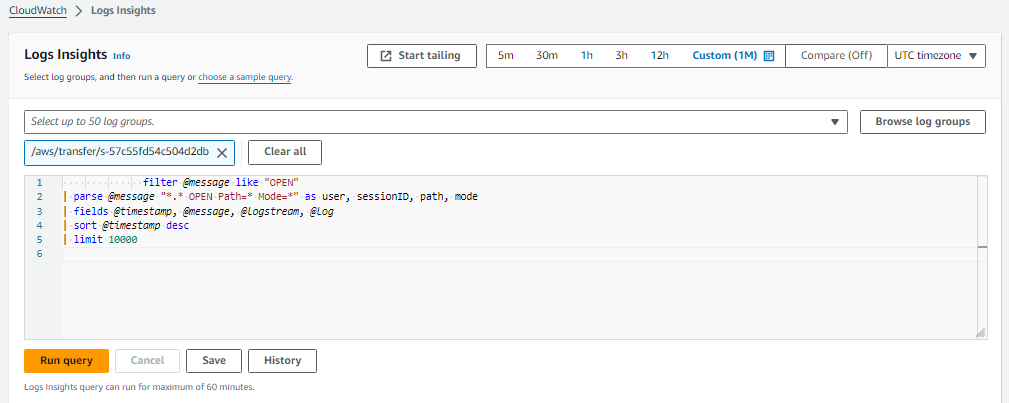1009x403 pixels.
Task: Click the Run query button
Action: tap(66, 361)
